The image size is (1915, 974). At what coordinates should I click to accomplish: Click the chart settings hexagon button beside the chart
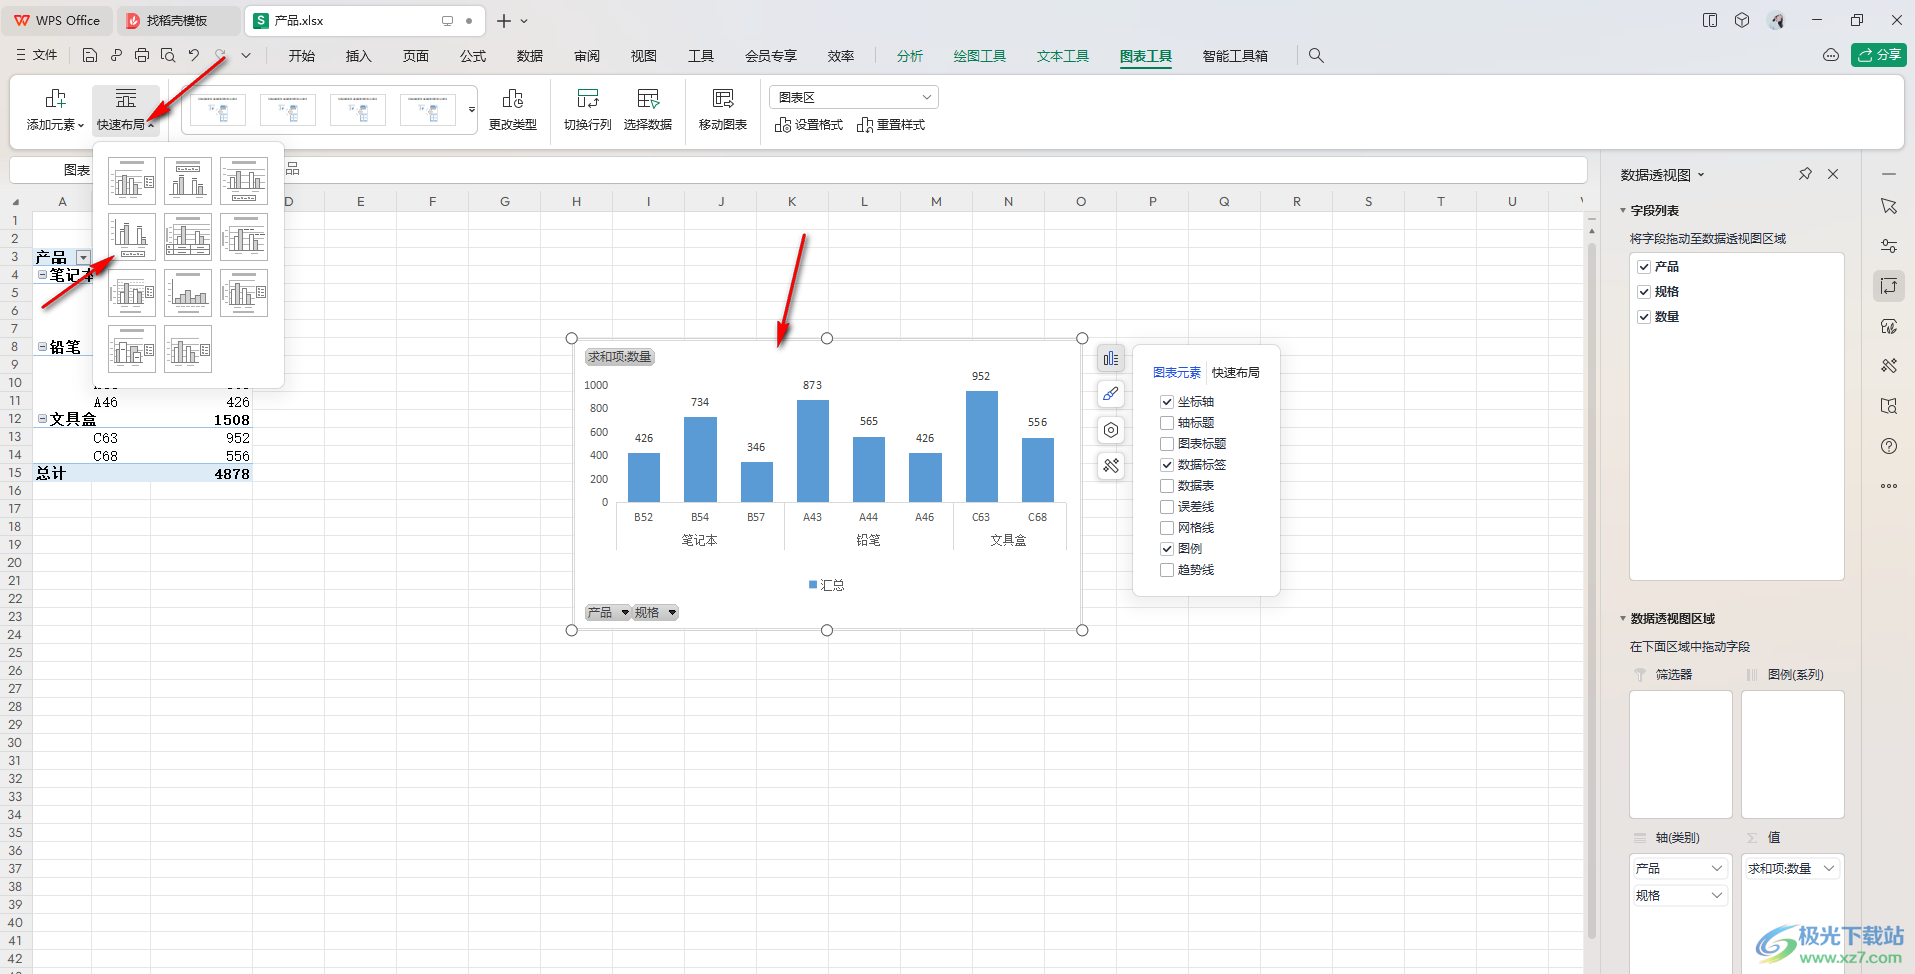(x=1111, y=430)
